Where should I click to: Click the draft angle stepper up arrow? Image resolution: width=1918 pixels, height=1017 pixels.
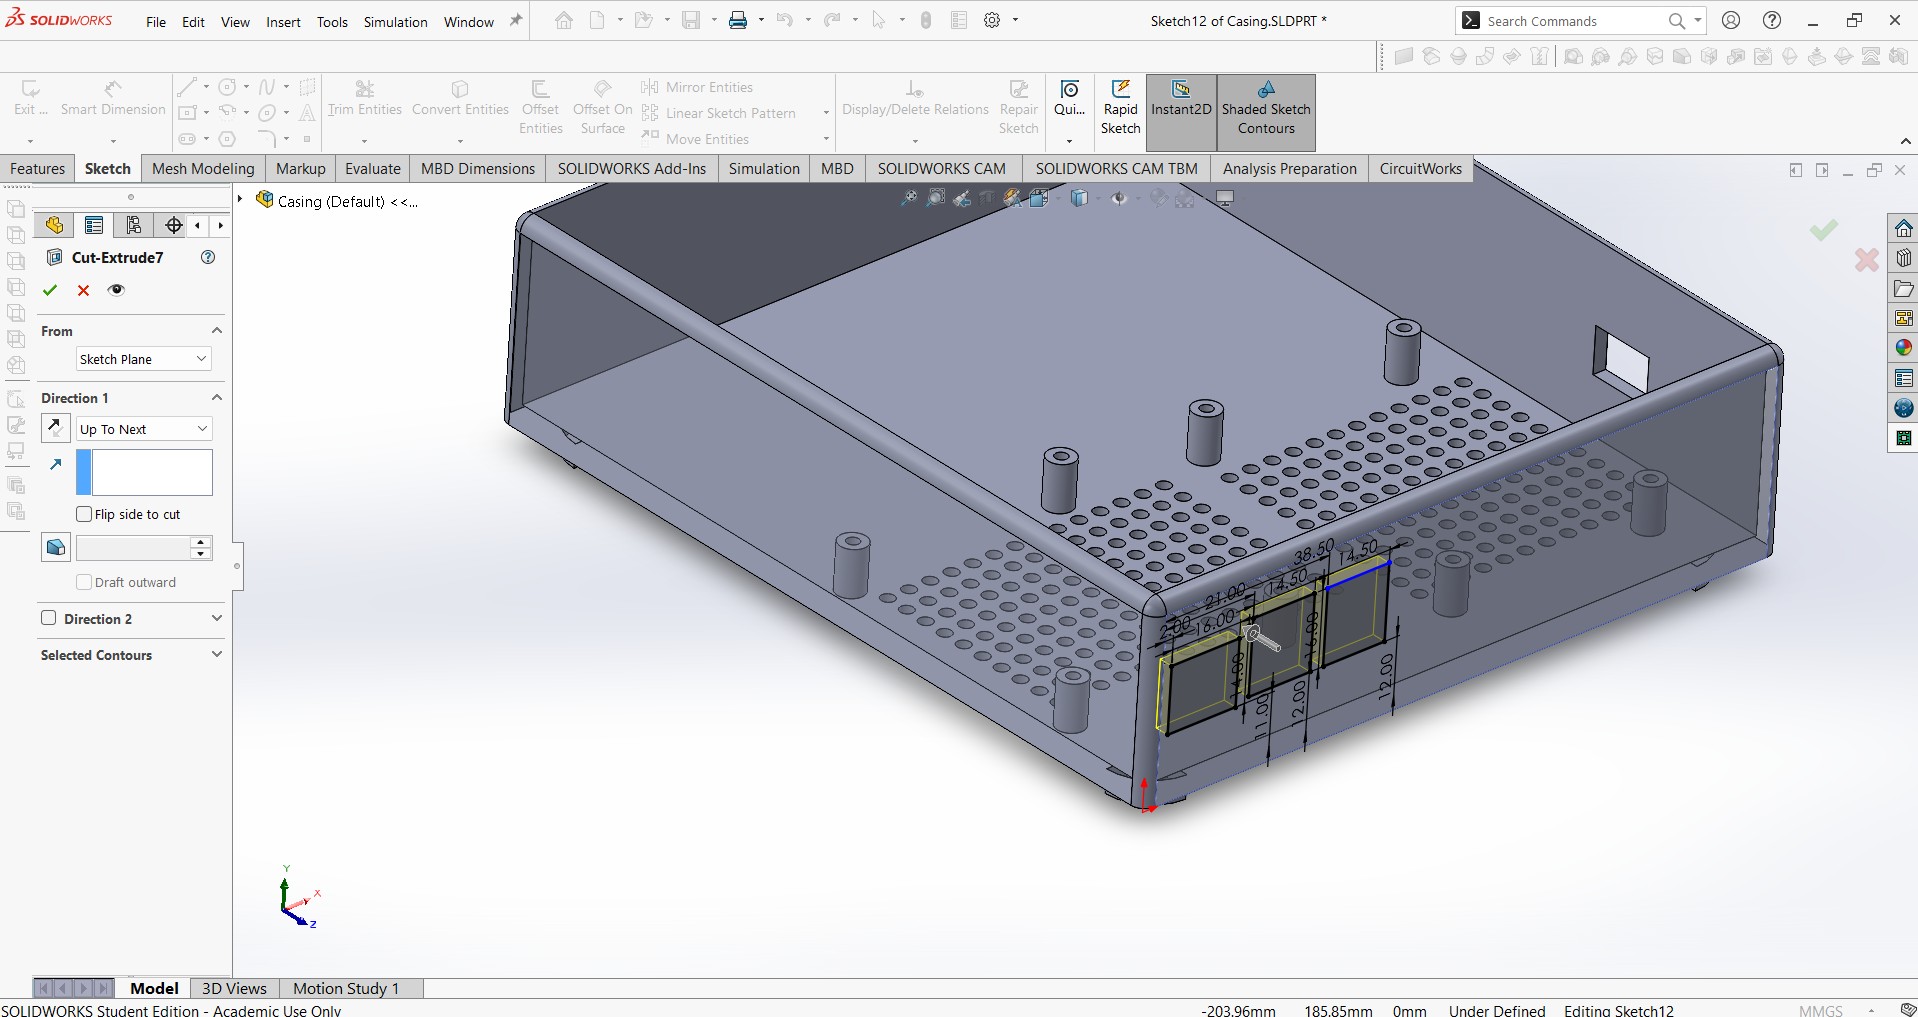(201, 542)
